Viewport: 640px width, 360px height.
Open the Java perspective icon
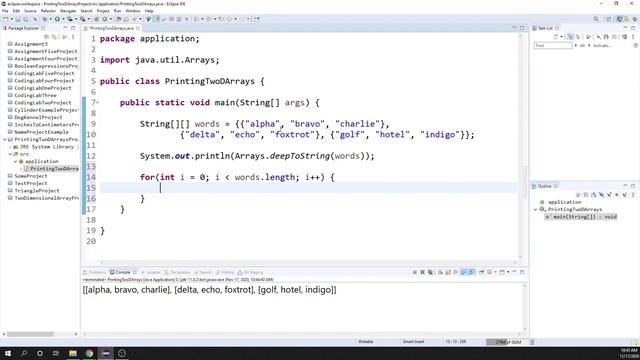point(620,19)
